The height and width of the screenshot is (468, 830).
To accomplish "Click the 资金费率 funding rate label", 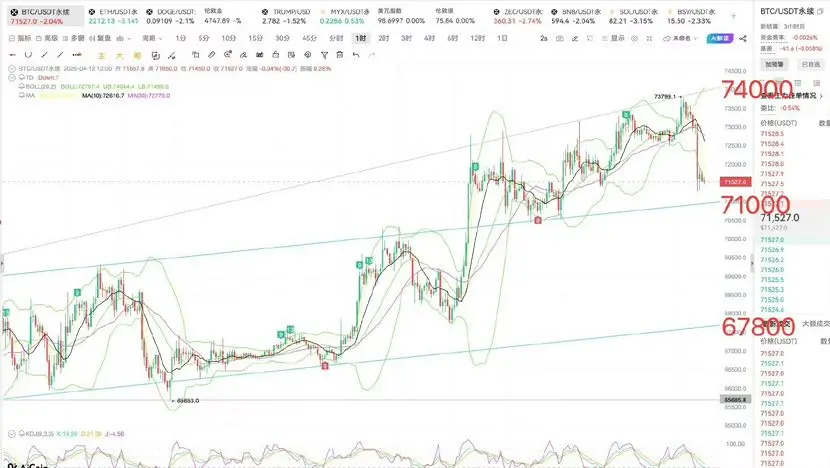I will (x=773, y=38).
